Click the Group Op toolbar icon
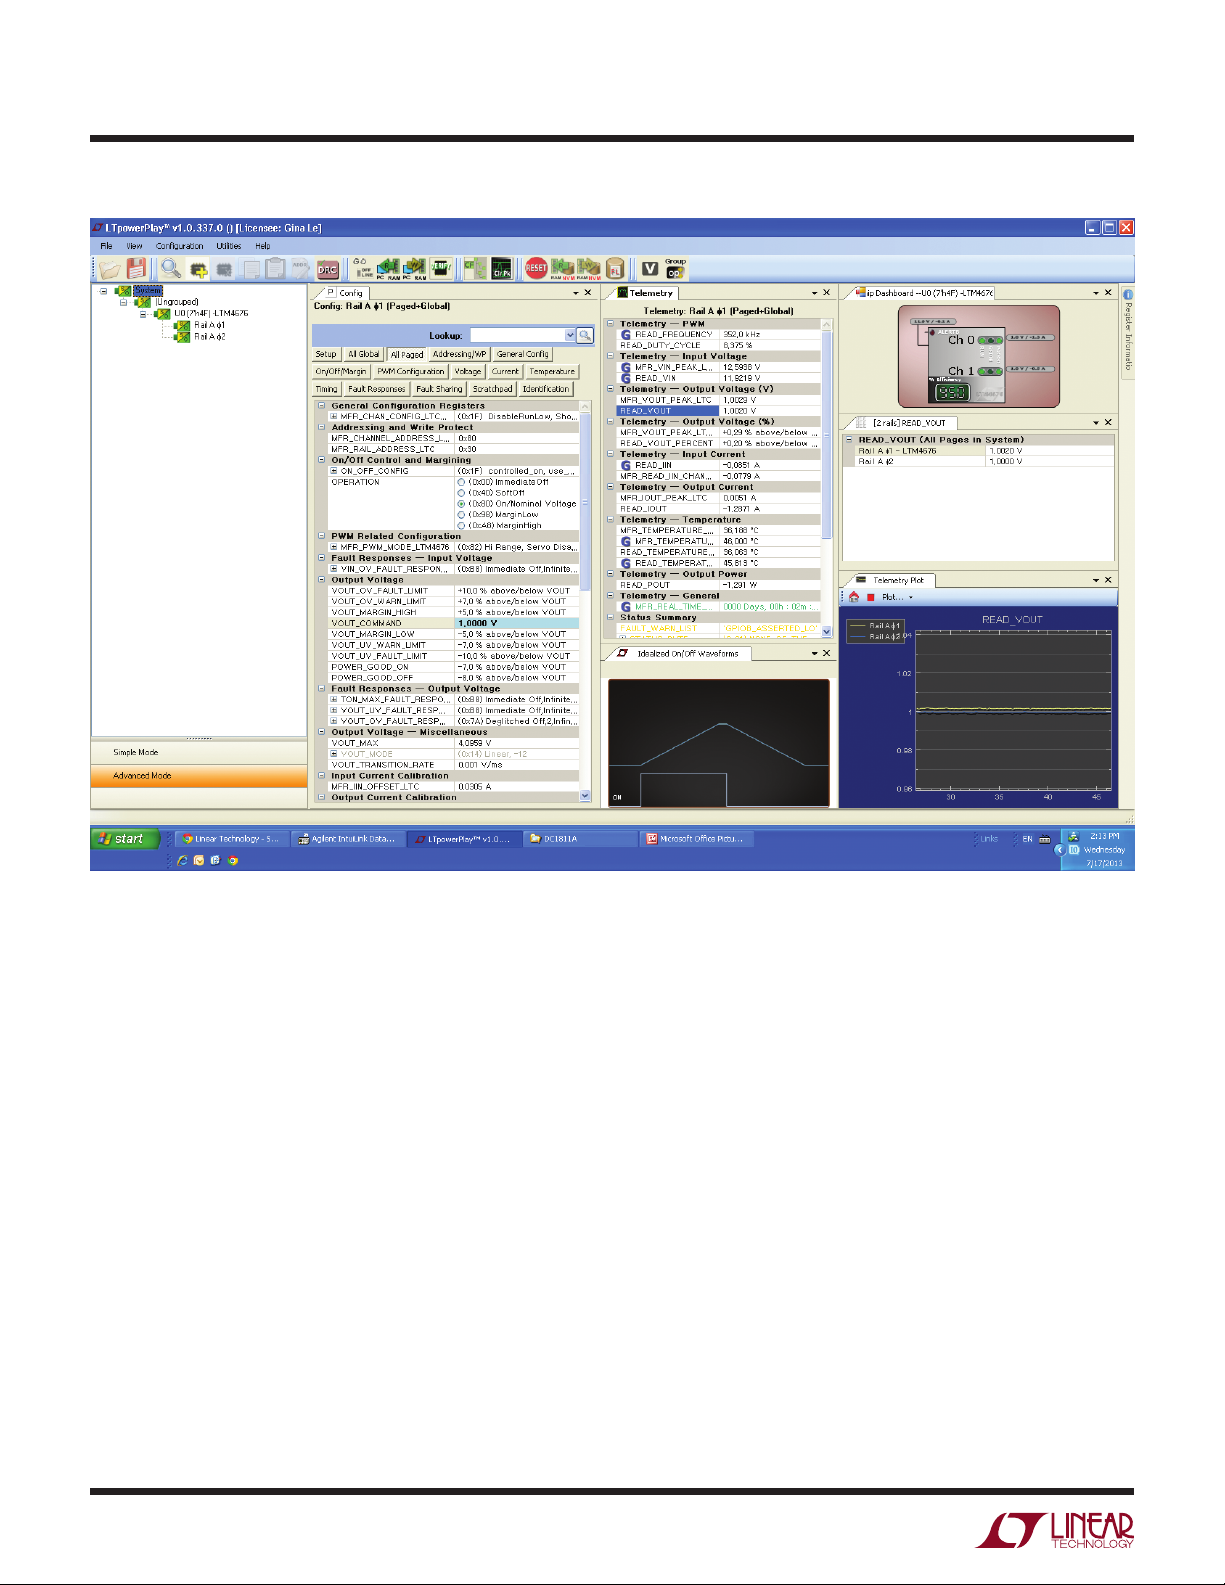Image resolution: width=1225 pixels, height=1585 pixels. tap(675, 268)
